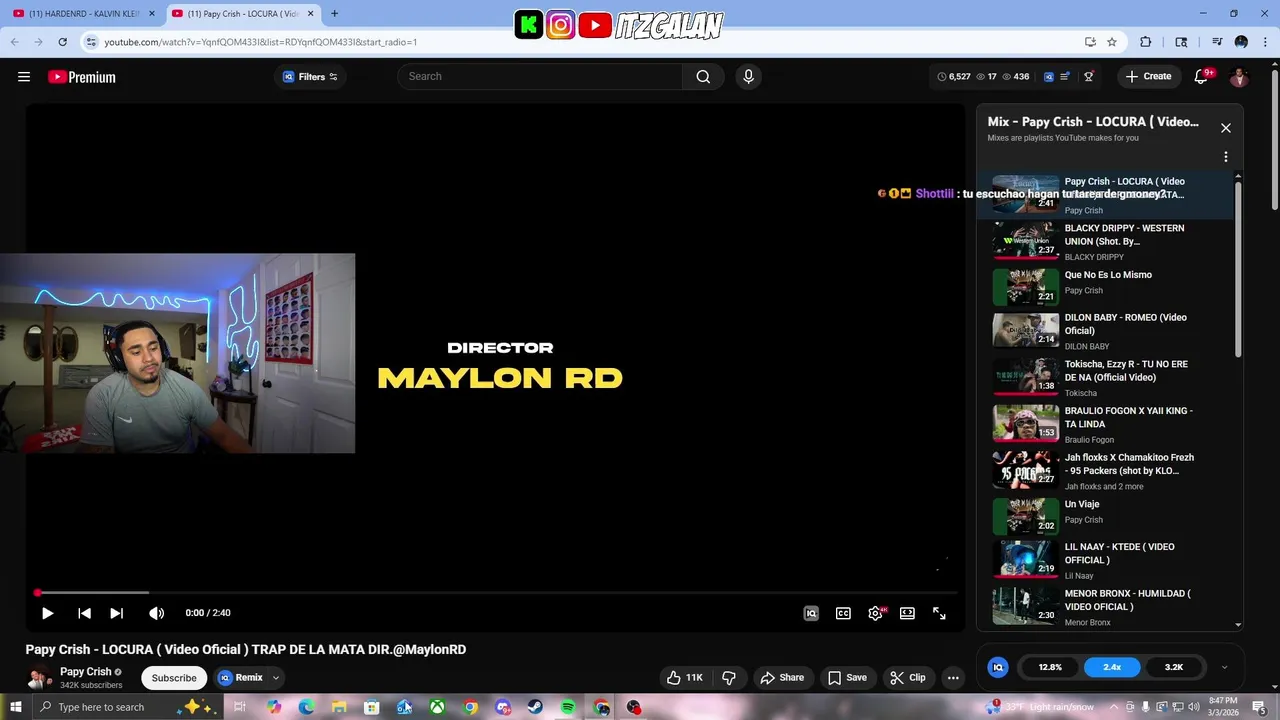The width and height of the screenshot is (1280, 720).
Task: Click the vidIQ logo in score bar
Action: pyautogui.click(x=997, y=667)
